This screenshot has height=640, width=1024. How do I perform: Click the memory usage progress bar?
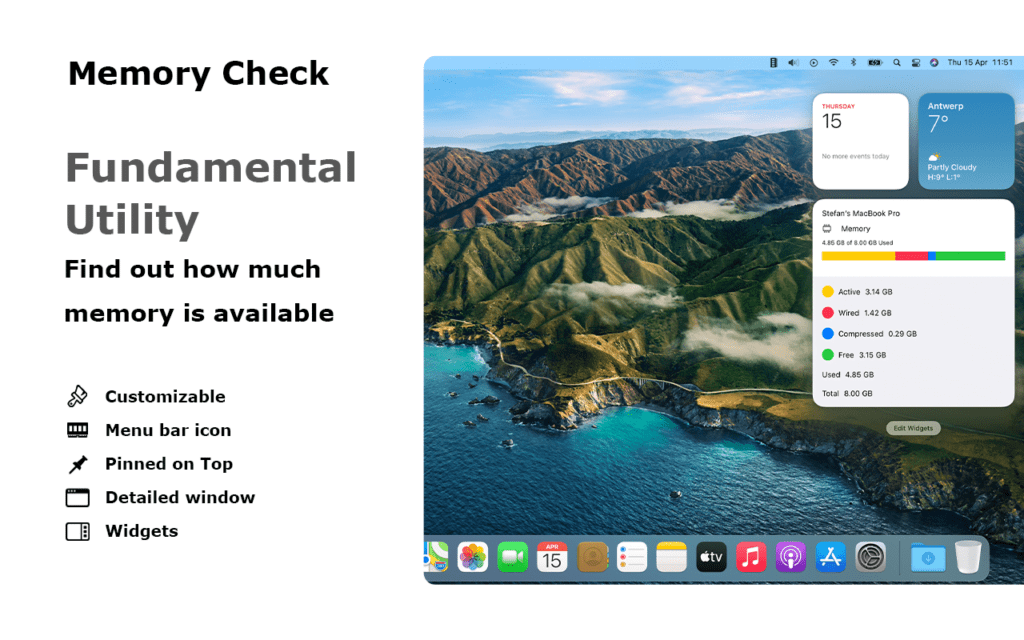pyautogui.click(x=913, y=257)
